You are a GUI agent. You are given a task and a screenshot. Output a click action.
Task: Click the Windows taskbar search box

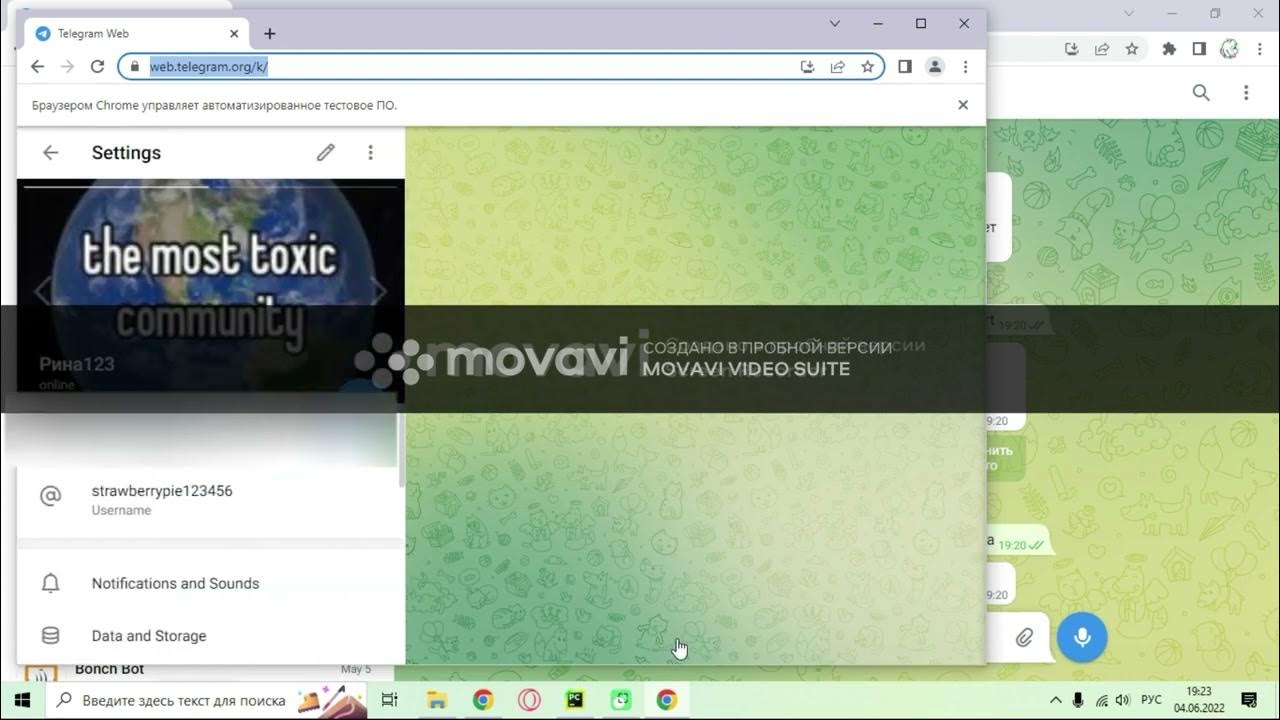pyautogui.click(x=208, y=700)
